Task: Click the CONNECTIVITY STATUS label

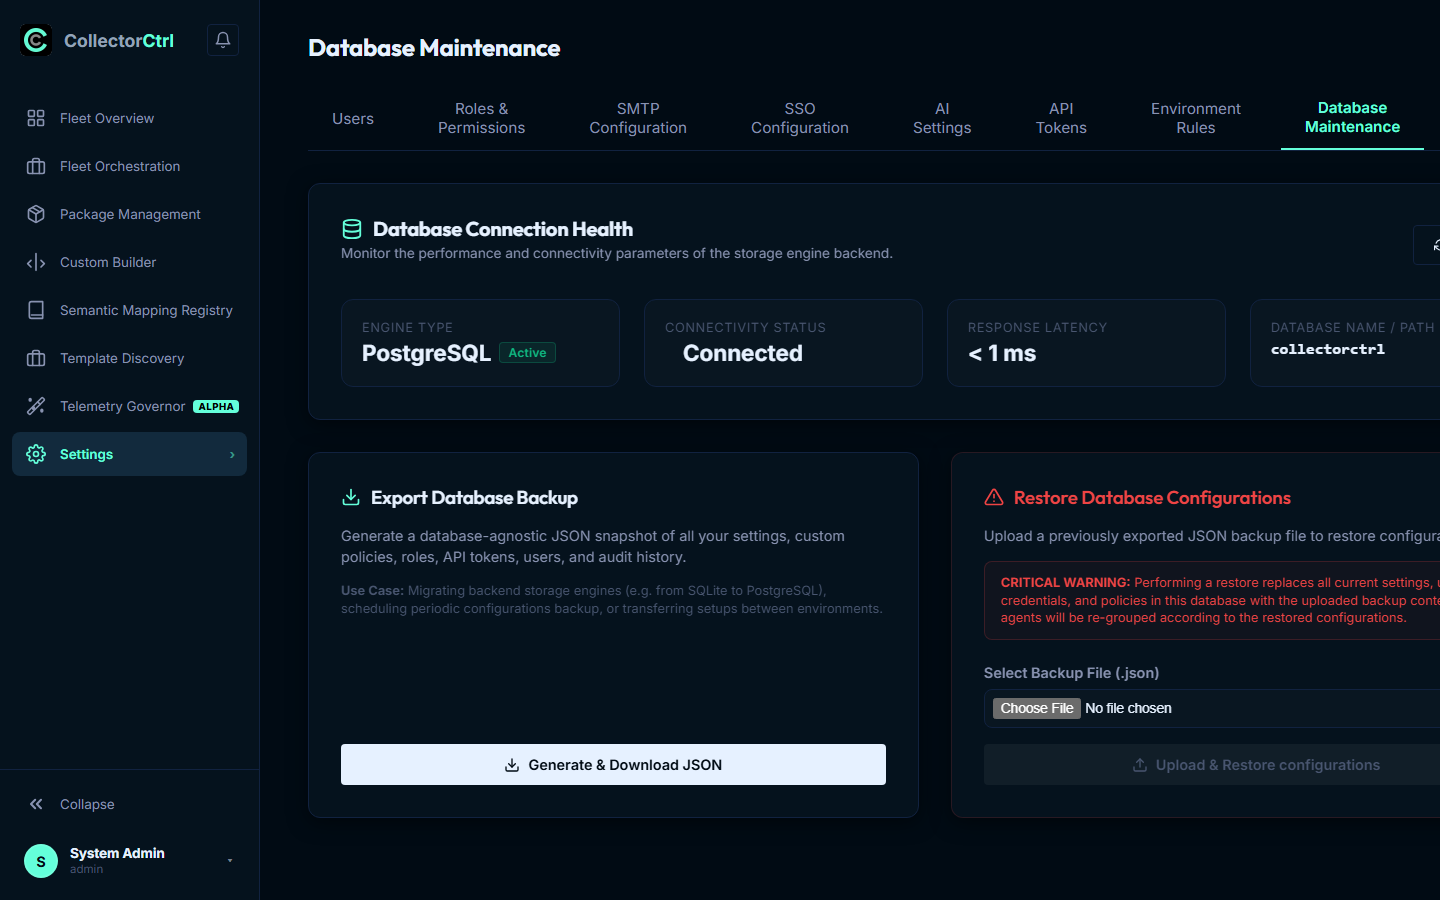Action: pos(745,328)
